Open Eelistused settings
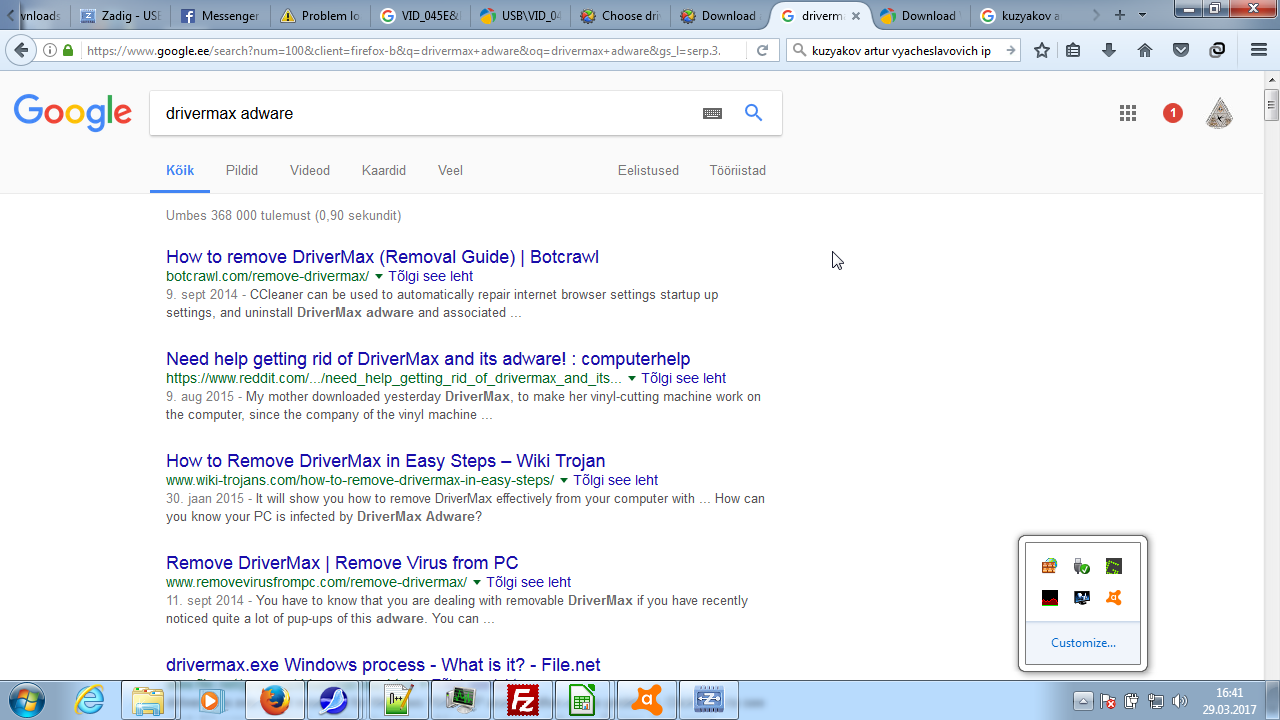This screenshot has width=1280, height=720. pyautogui.click(x=648, y=171)
